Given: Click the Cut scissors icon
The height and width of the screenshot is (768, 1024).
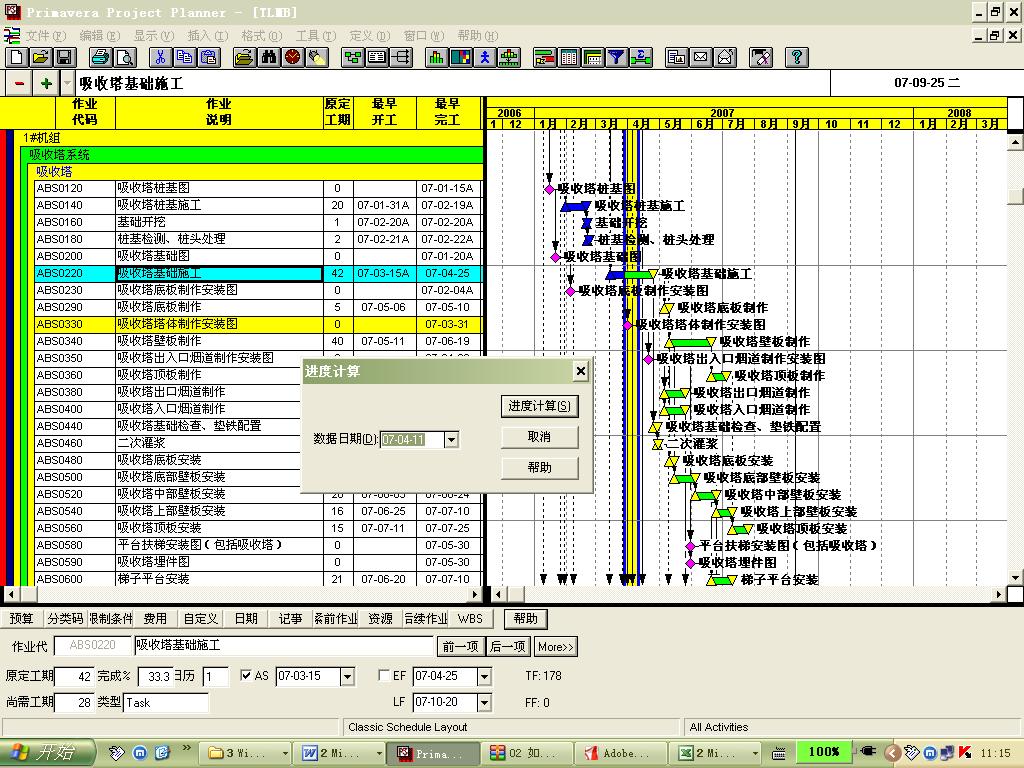Looking at the screenshot, I should [x=160, y=57].
